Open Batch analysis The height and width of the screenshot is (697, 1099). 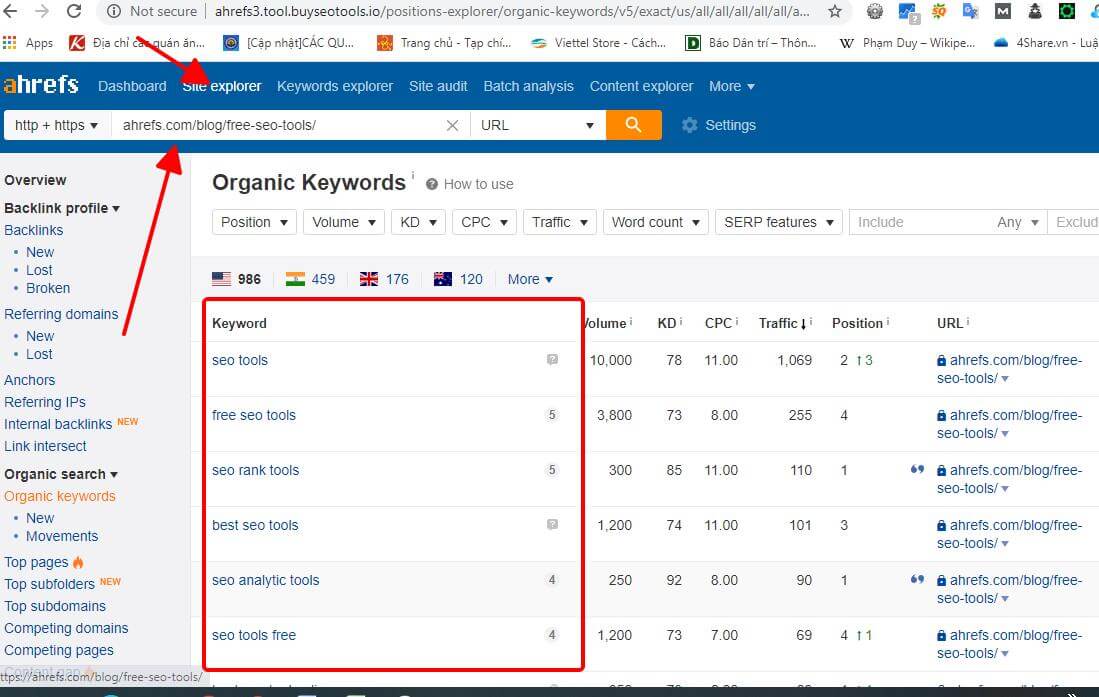(528, 86)
